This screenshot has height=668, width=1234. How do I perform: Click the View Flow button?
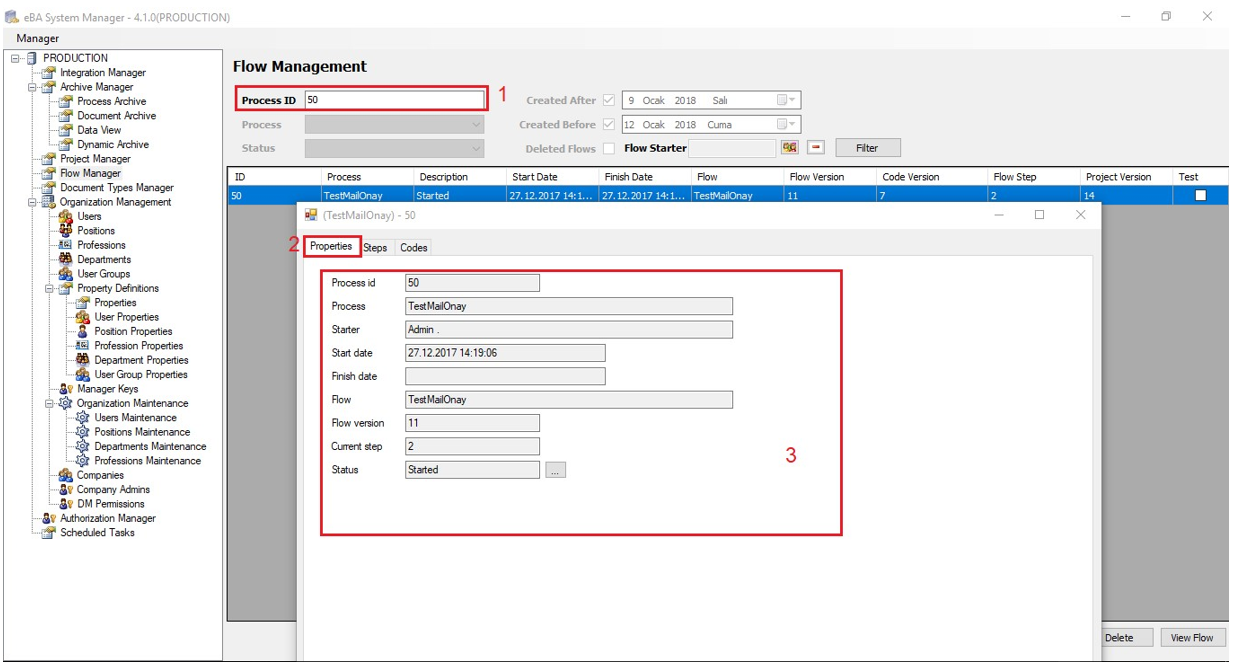click(x=1191, y=638)
